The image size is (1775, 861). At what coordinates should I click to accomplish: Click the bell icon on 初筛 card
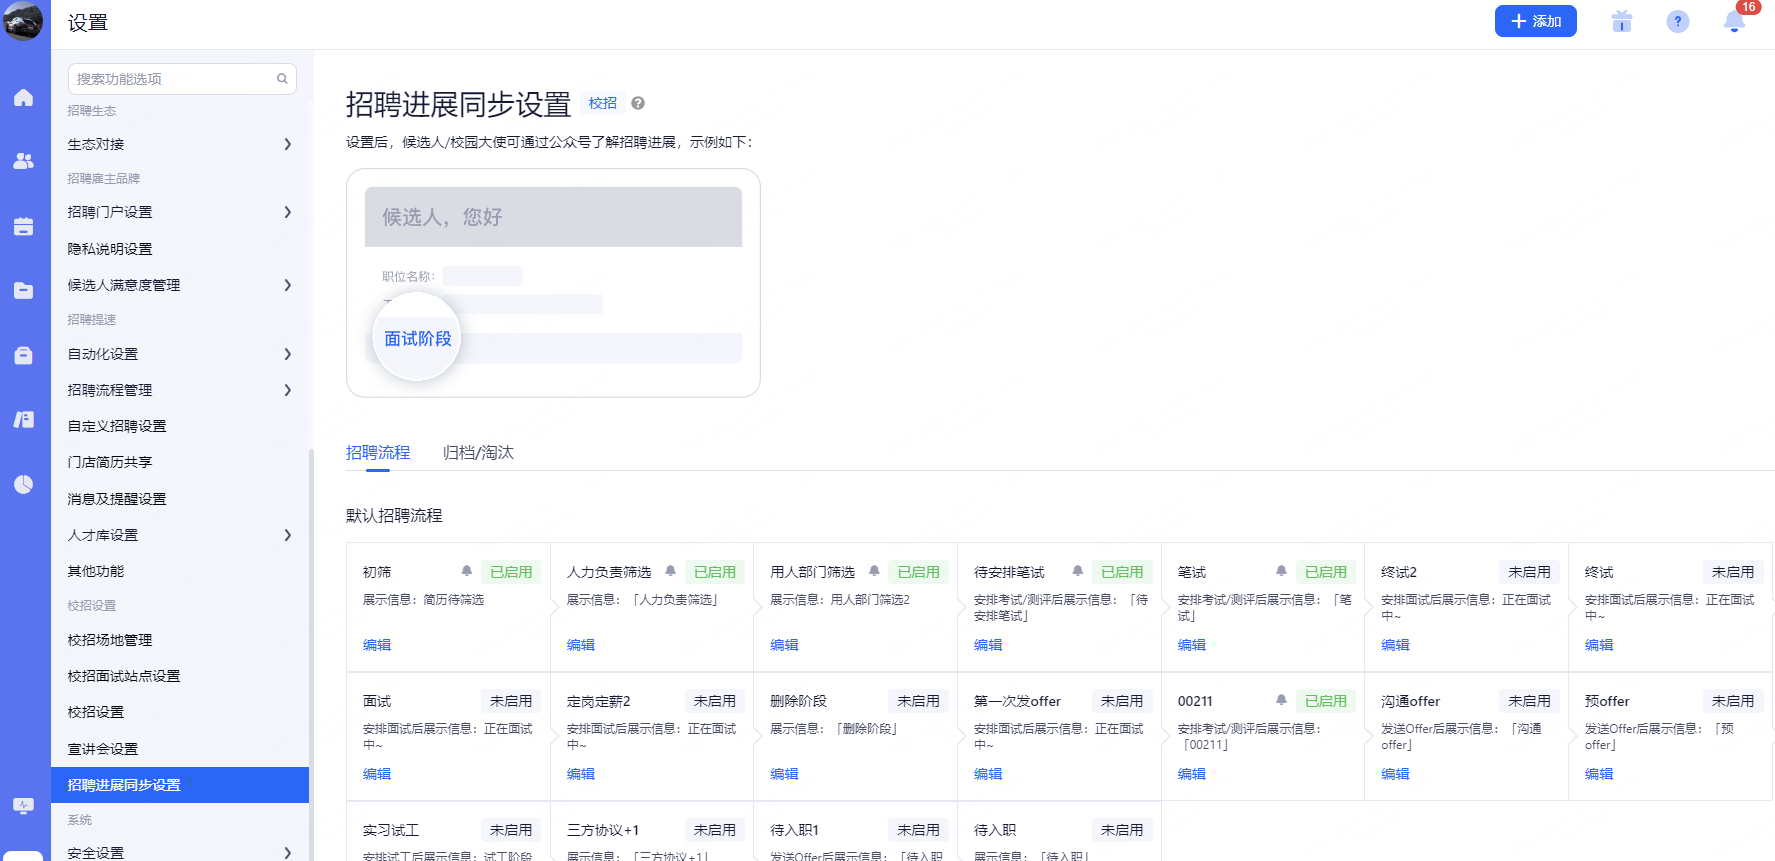[467, 571]
